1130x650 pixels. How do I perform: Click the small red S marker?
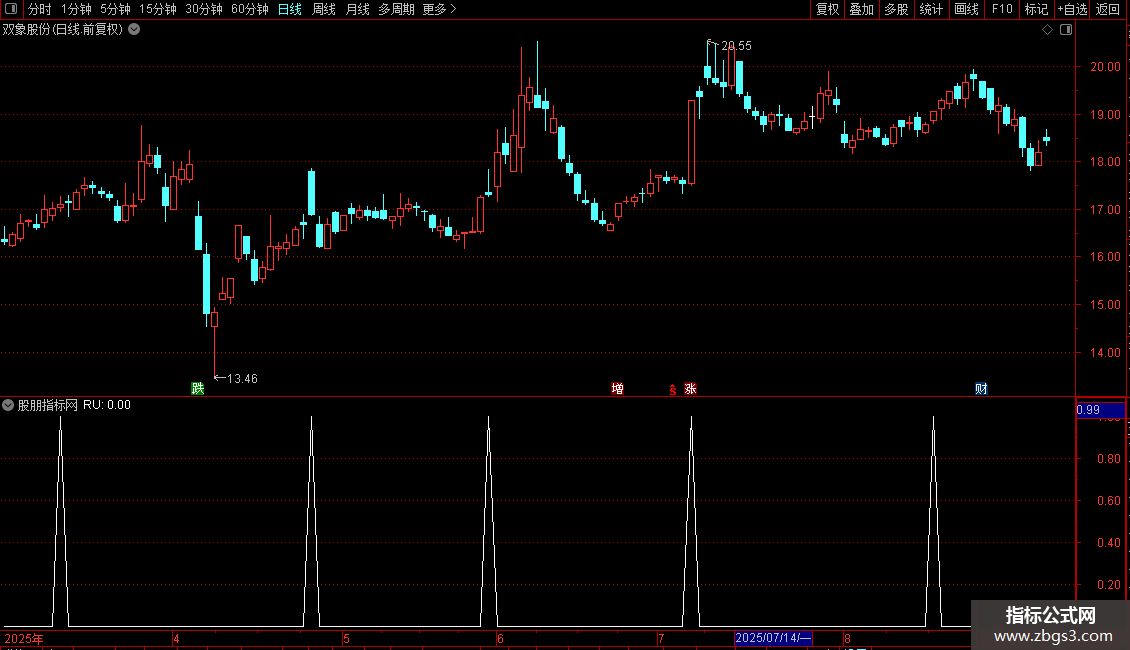673,390
